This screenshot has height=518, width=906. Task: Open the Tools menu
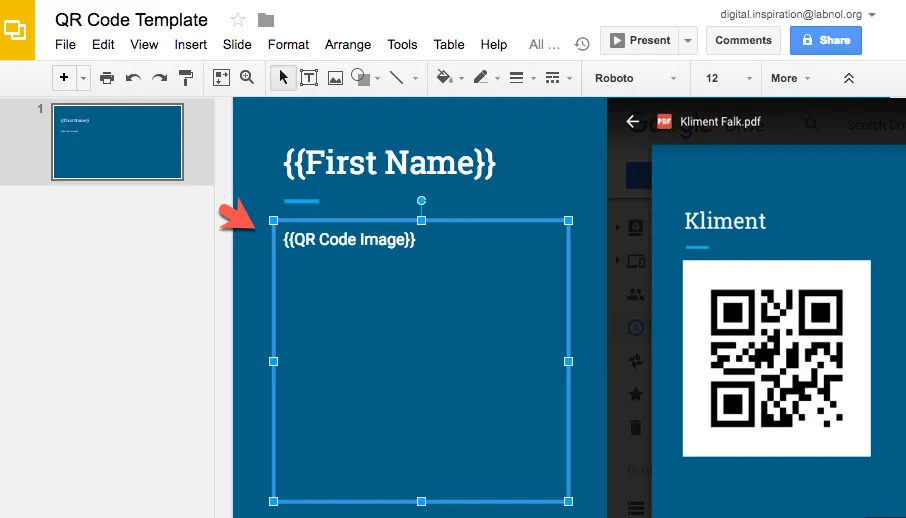(402, 45)
